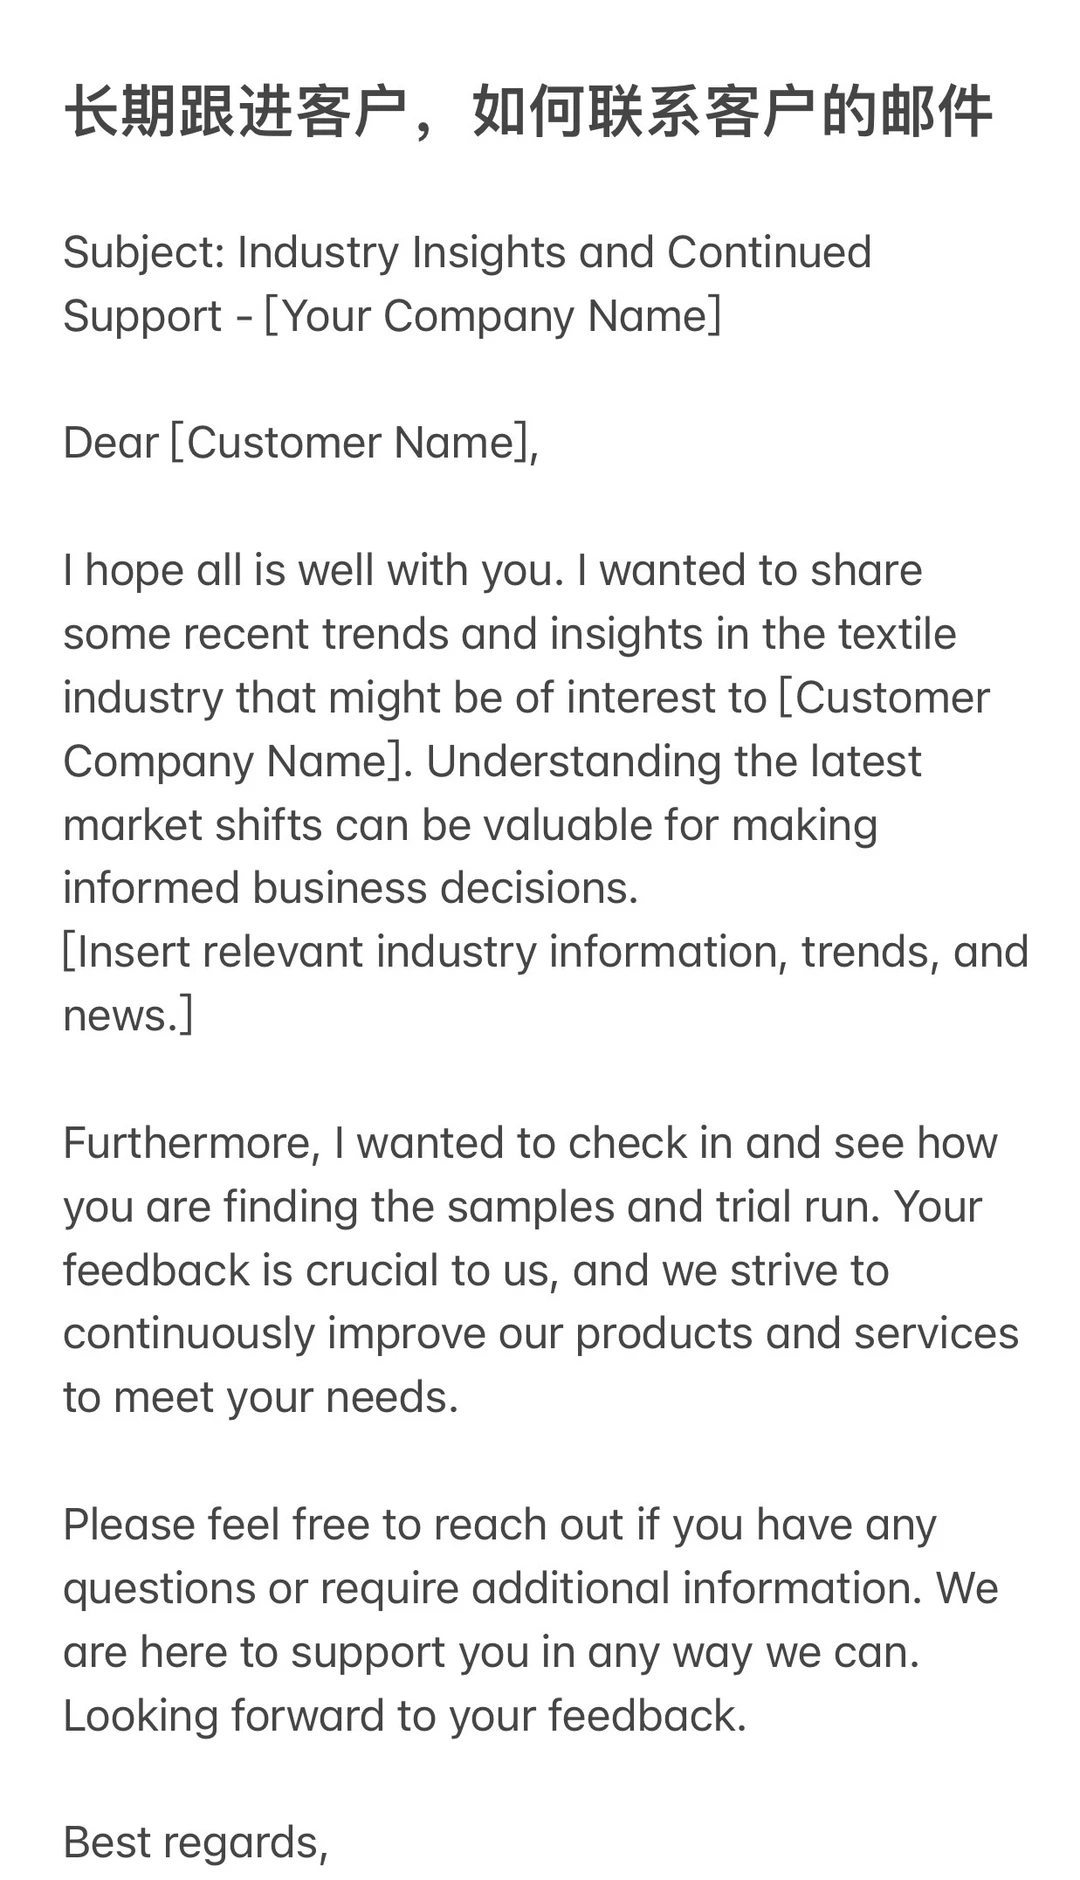The width and height of the screenshot is (1080, 1880).
Task: Click 'Looking forward to your feedback.' line
Action: tap(405, 1716)
